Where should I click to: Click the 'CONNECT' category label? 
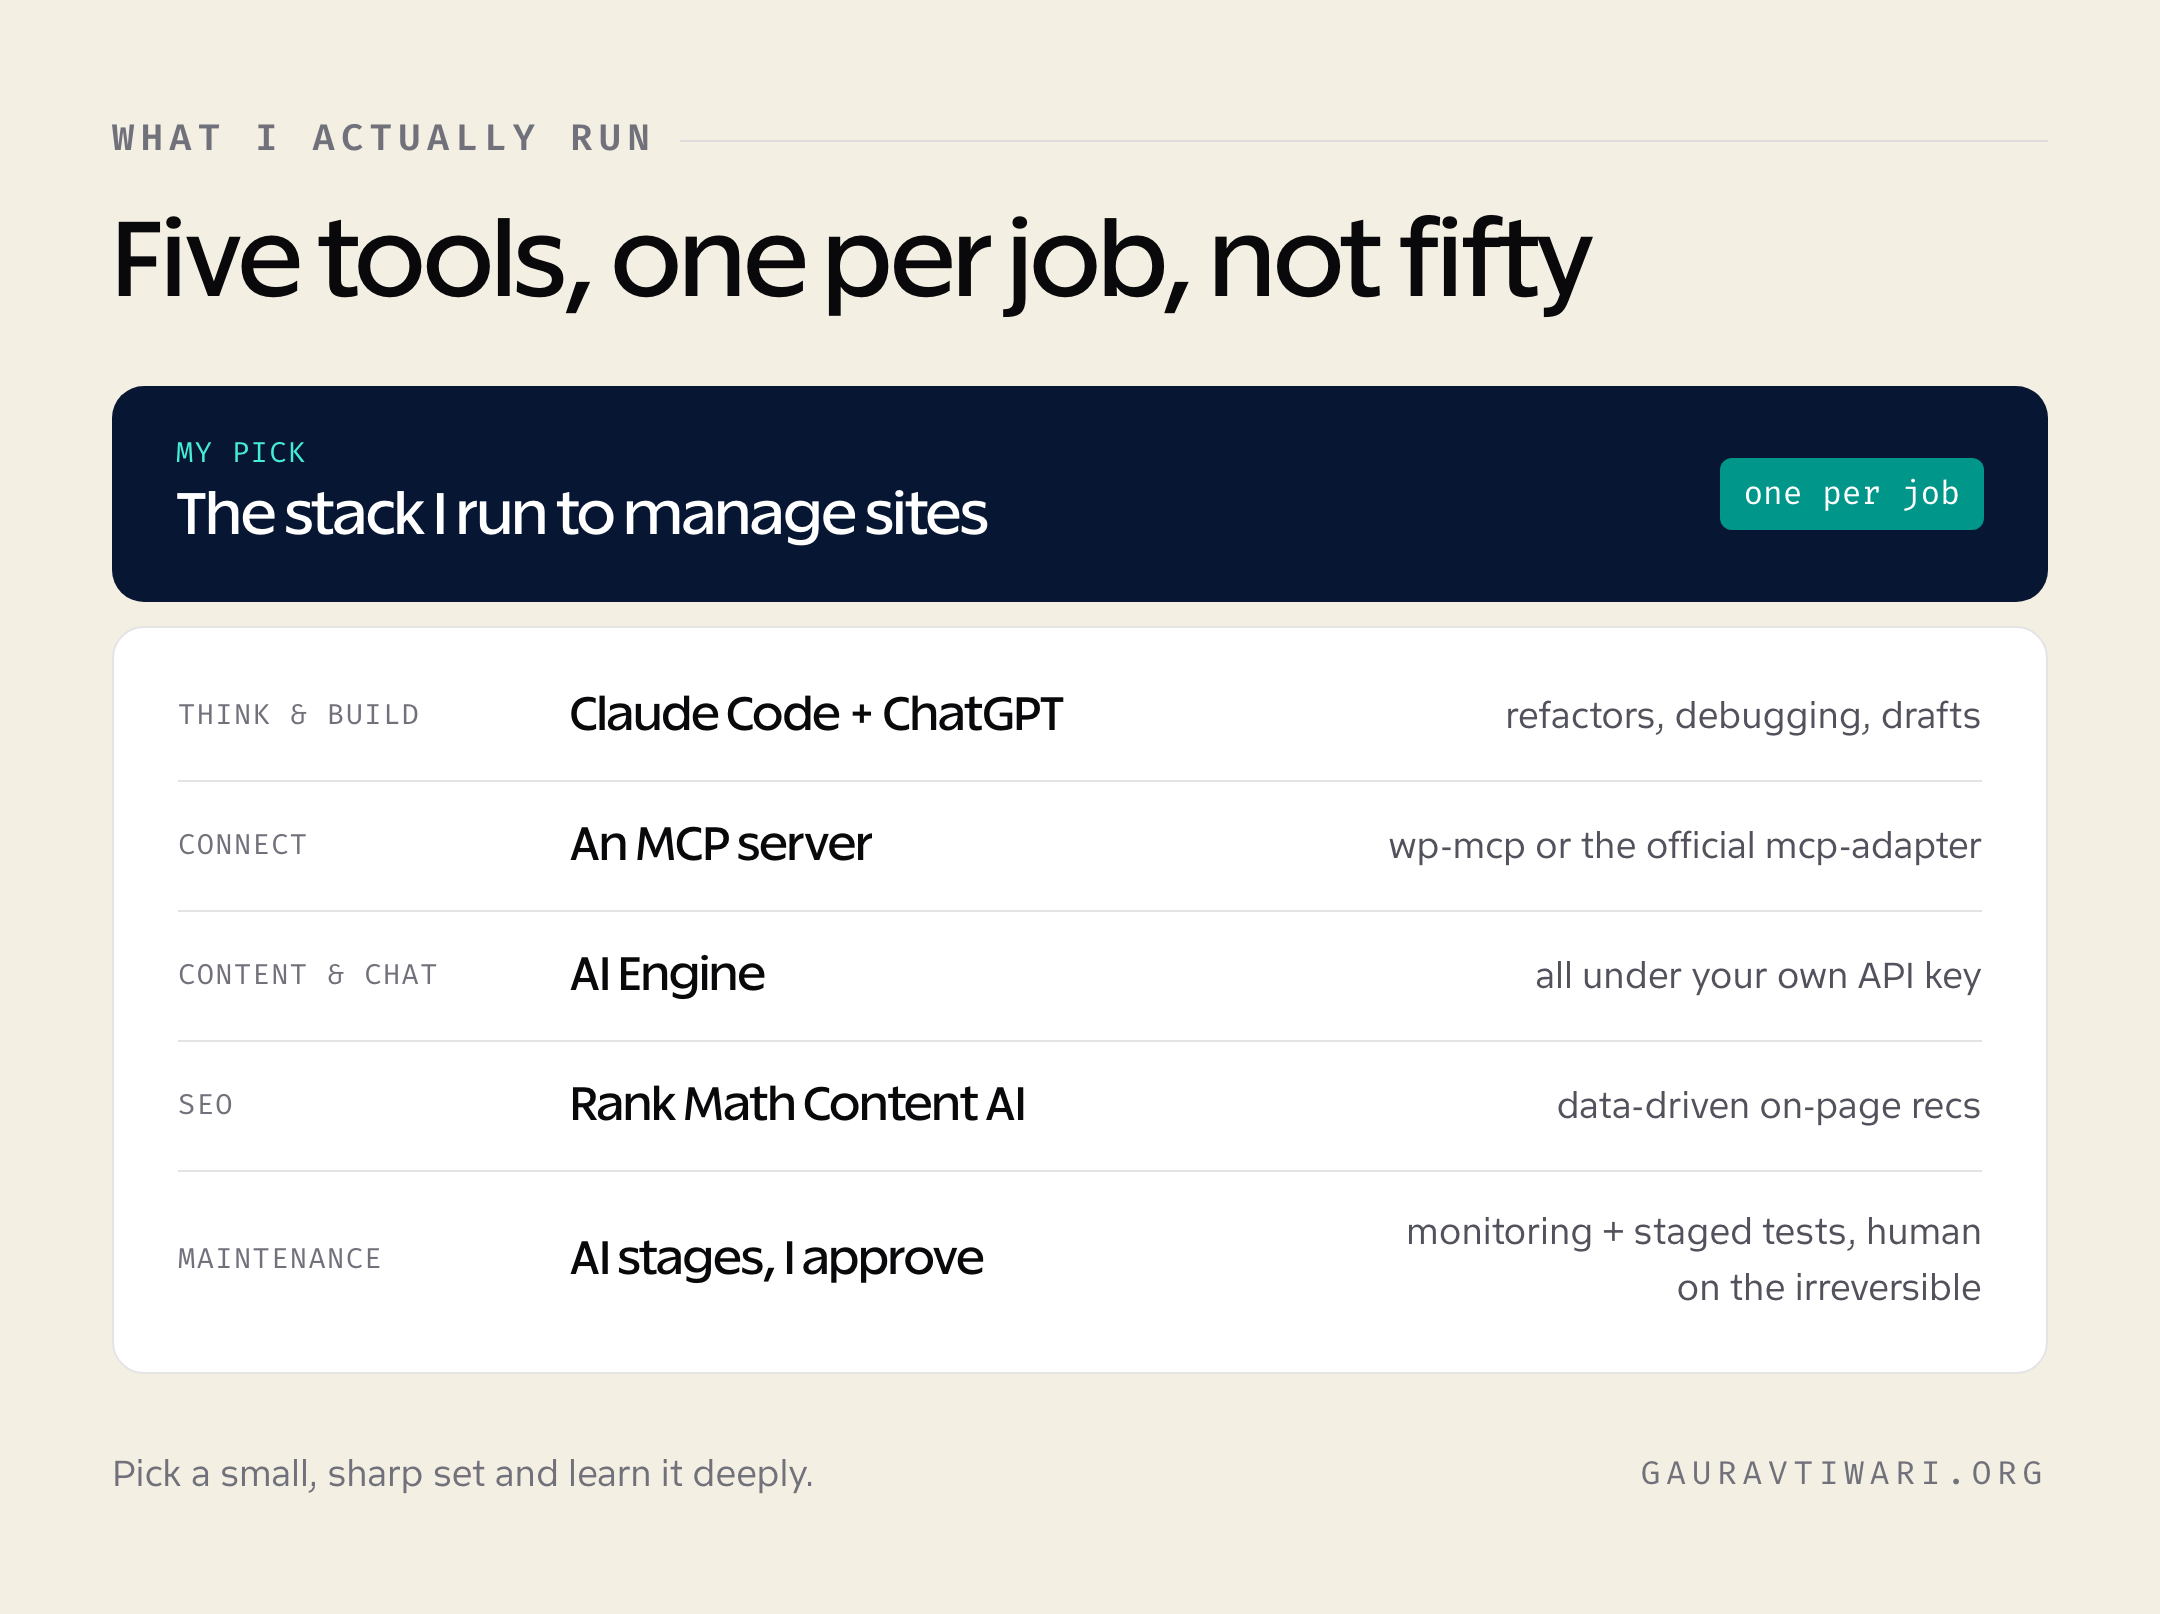tap(243, 845)
